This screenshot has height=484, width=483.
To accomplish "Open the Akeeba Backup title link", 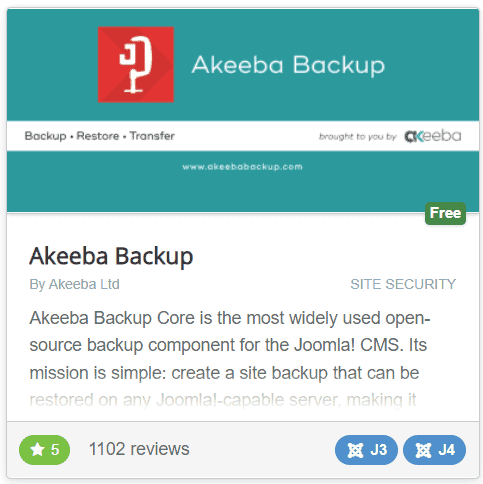I will (111, 256).
